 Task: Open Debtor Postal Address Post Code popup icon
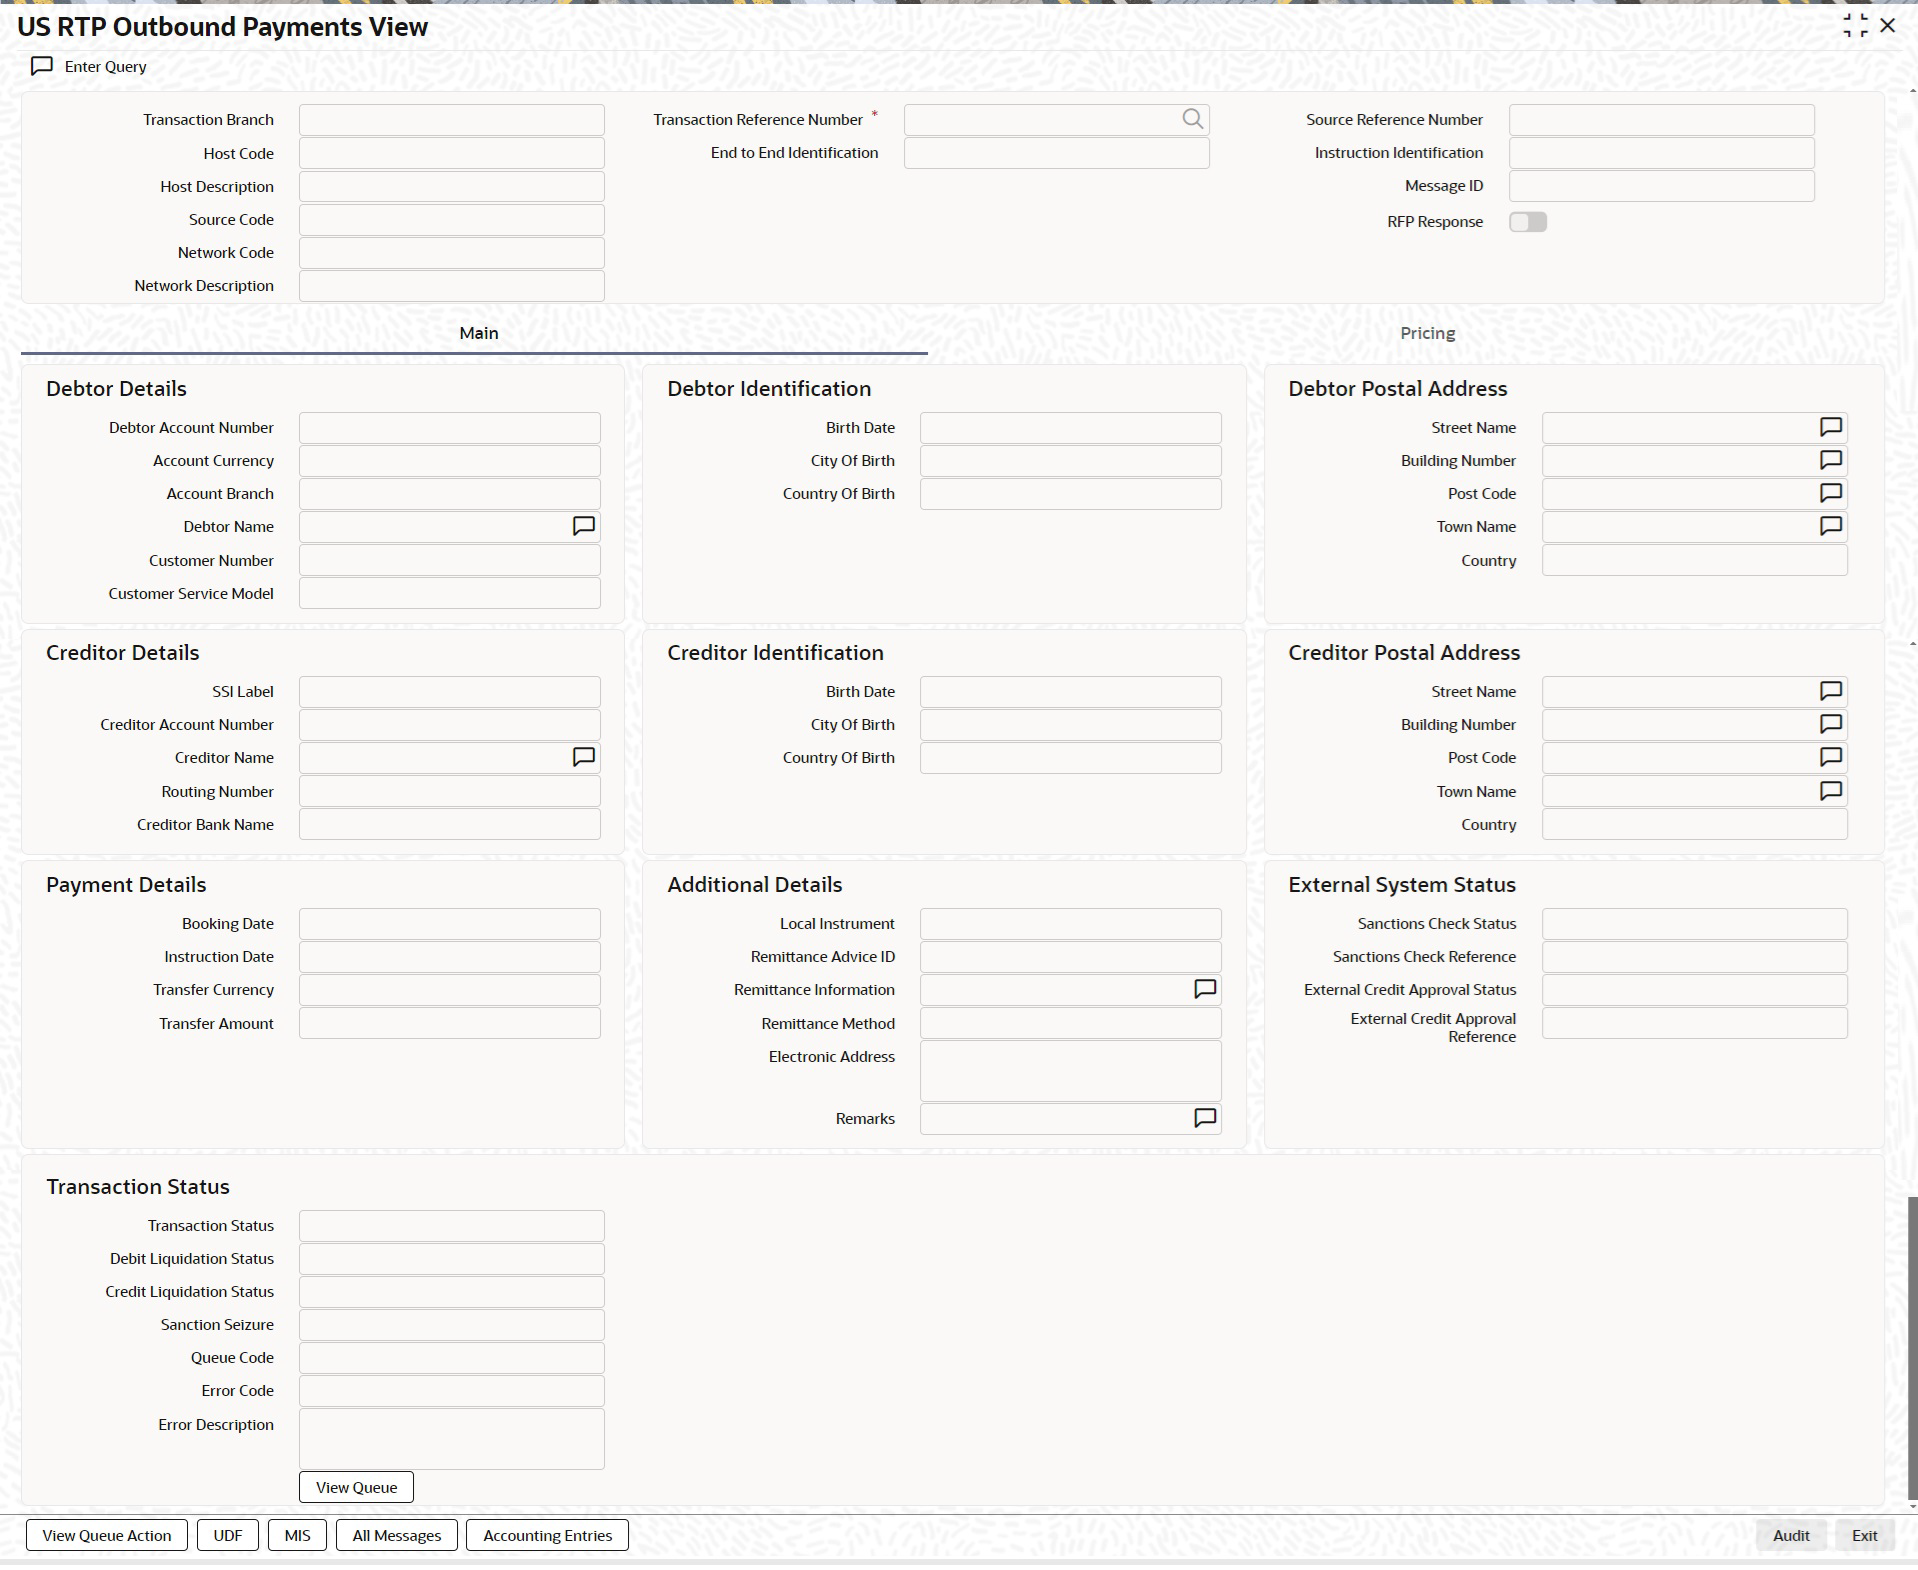(1830, 493)
